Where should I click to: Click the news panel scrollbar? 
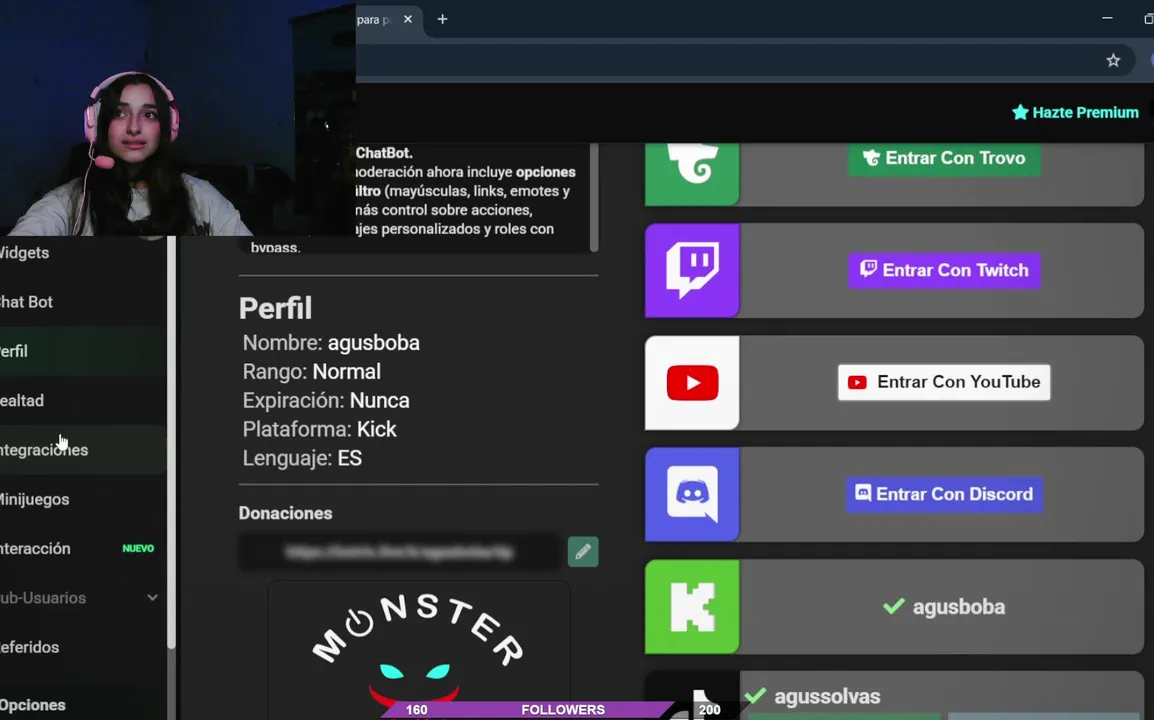(594, 197)
